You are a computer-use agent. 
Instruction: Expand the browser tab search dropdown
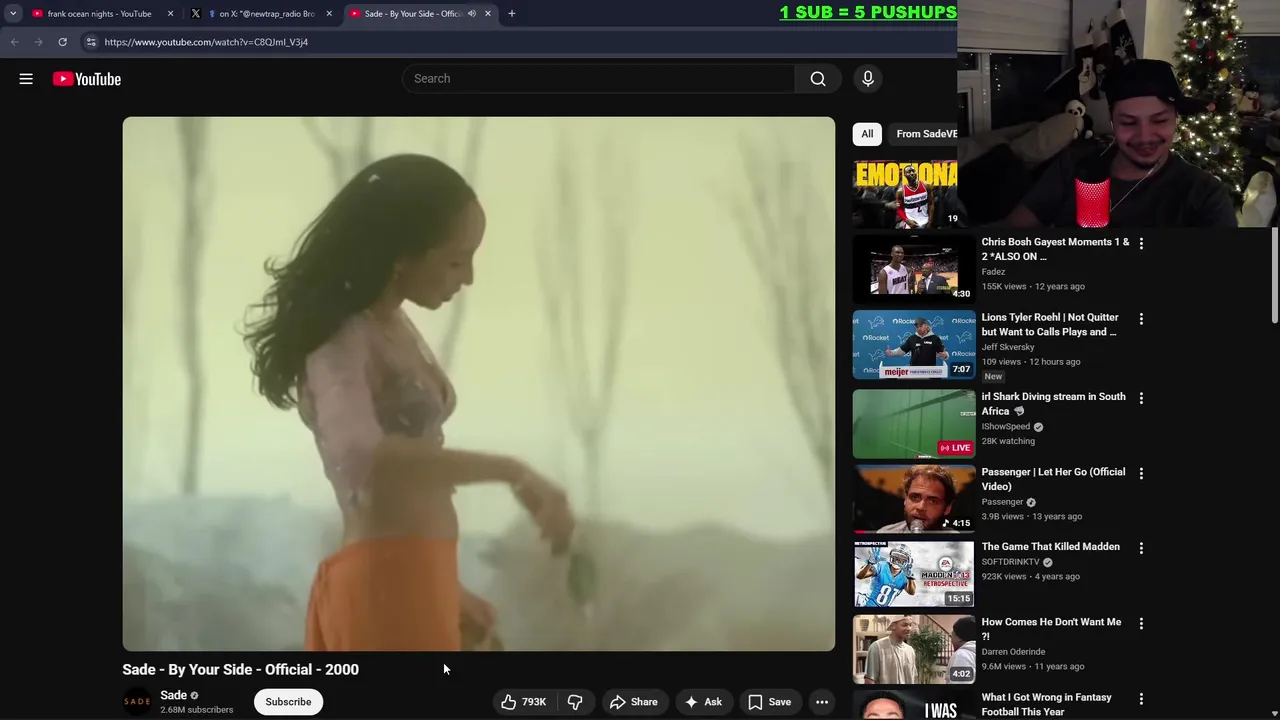click(x=13, y=14)
